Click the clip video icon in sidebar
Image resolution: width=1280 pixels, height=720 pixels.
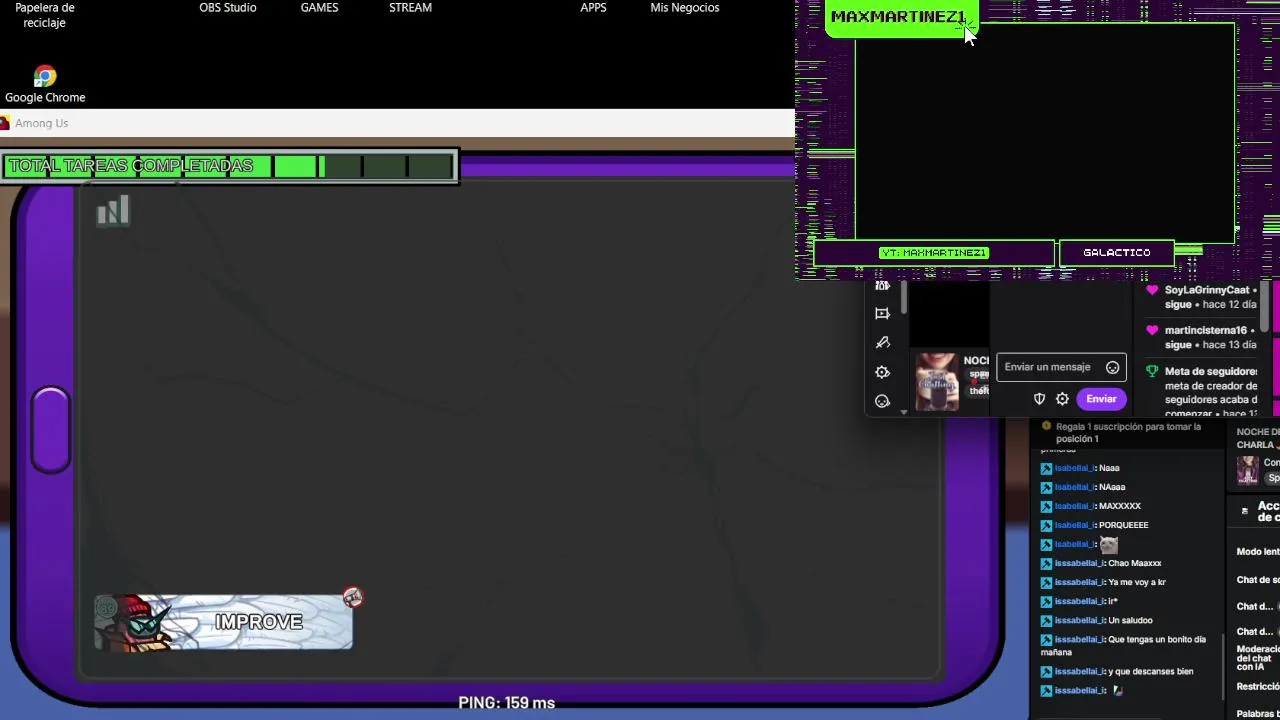[882, 314]
